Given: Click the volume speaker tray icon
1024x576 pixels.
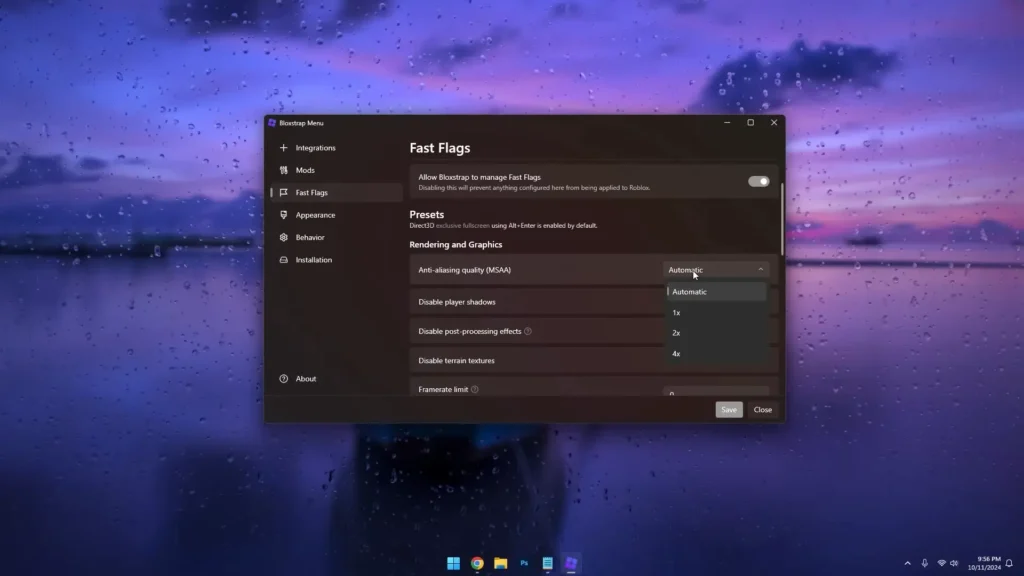Looking at the screenshot, I should pos(954,563).
